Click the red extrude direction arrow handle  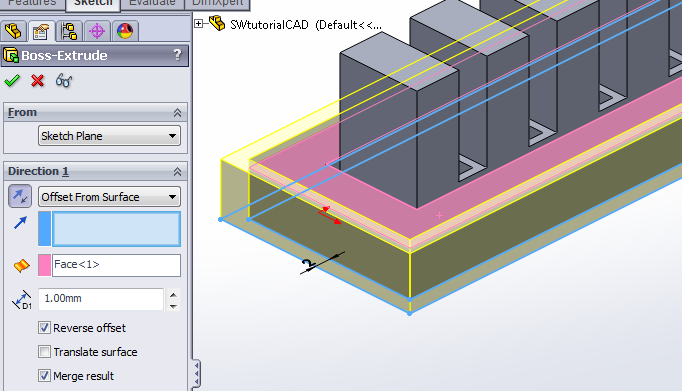tap(330, 215)
